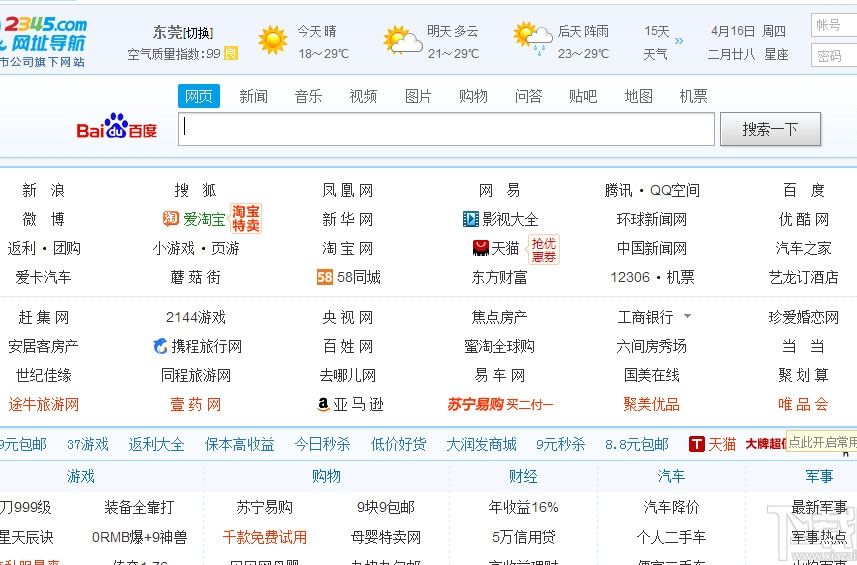Click the 爱淘宝 orange icon
Screen dimensions: 857x565
tap(171, 219)
